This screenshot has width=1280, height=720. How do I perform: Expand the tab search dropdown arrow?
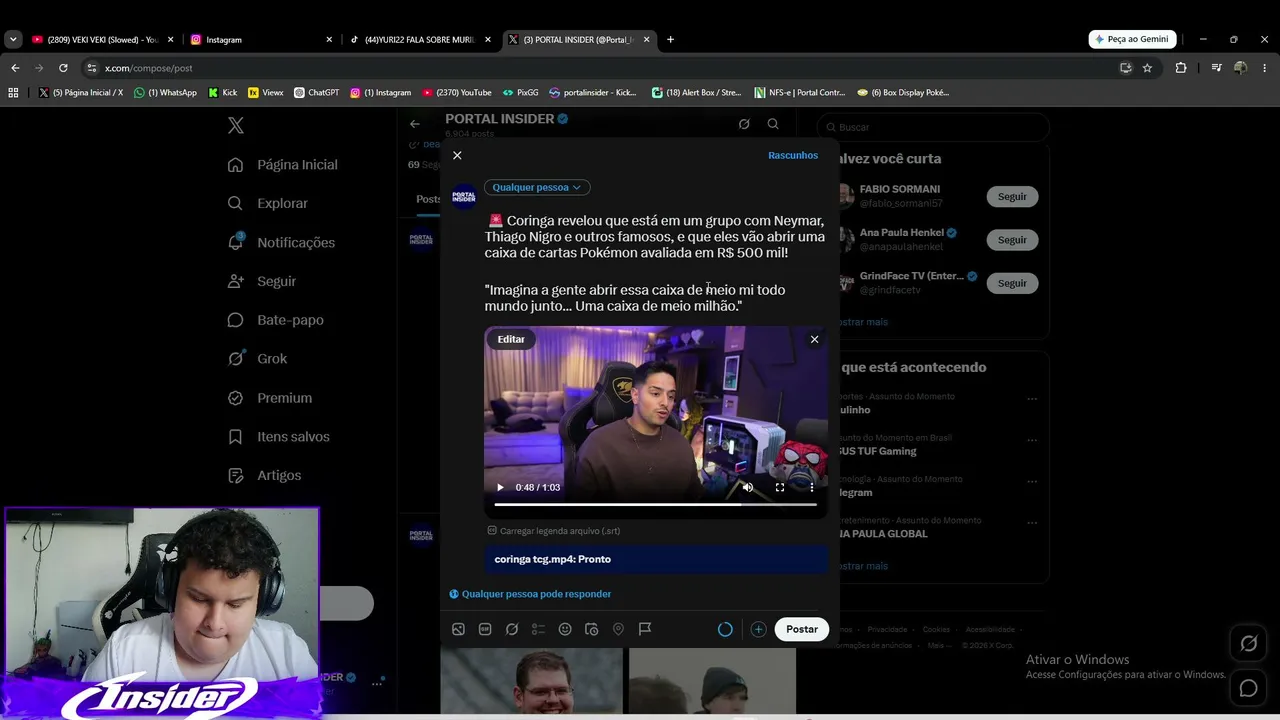pyautogui.click(x=13, y=40)
